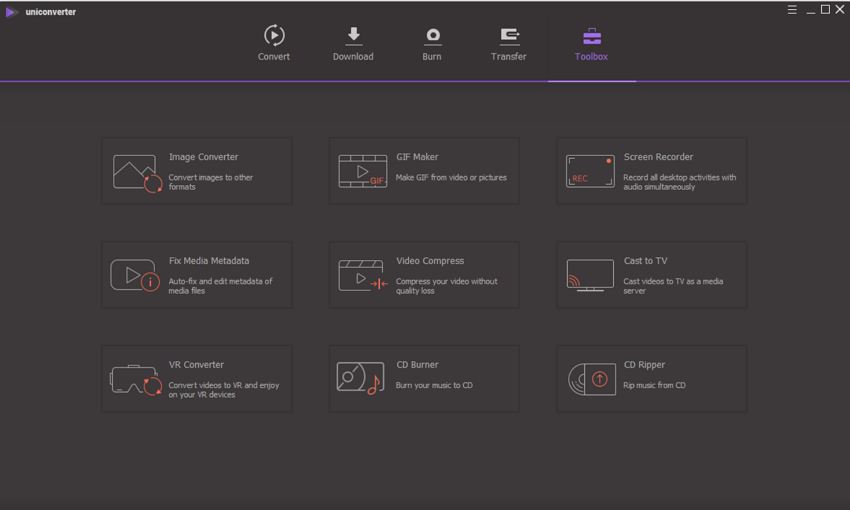The height and width of the screenshot is (510, 850).
Task: Click 'Auto-fix and edit metadata' description
Action: tap(220, 286)
